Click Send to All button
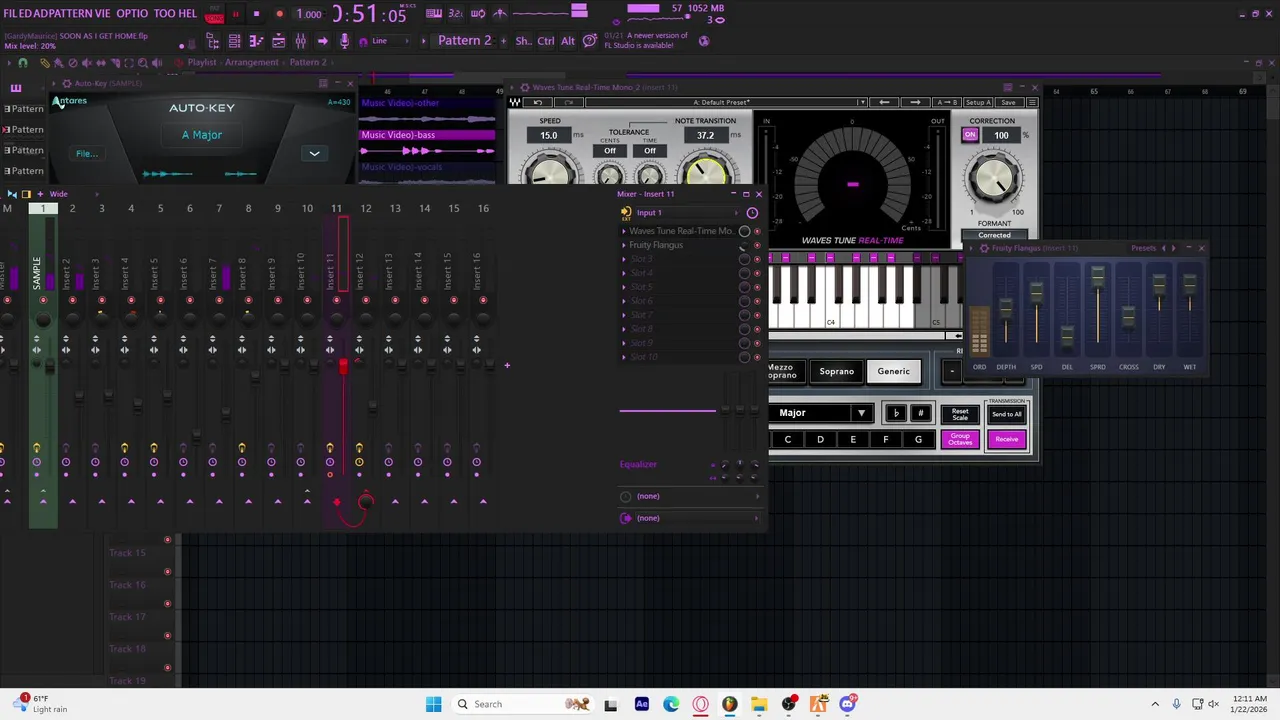Image resolution: width=1280 pixels, height=720 pixels. tap(1007, 414)
